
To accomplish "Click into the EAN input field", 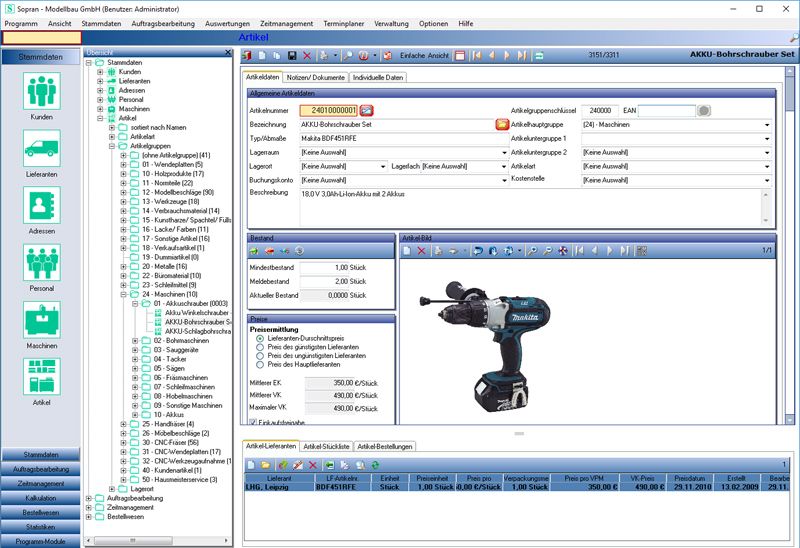I will pos(666,110).
